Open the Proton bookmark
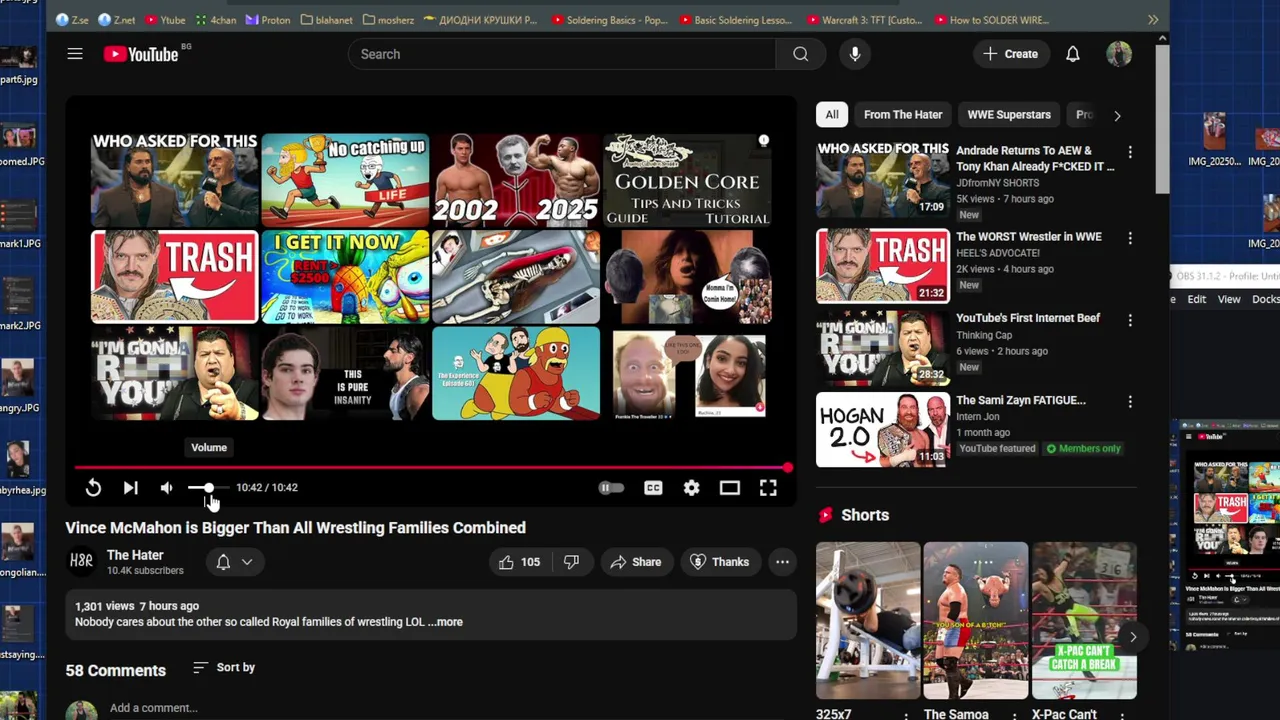 pyautogui.click(x=268, y=20)
